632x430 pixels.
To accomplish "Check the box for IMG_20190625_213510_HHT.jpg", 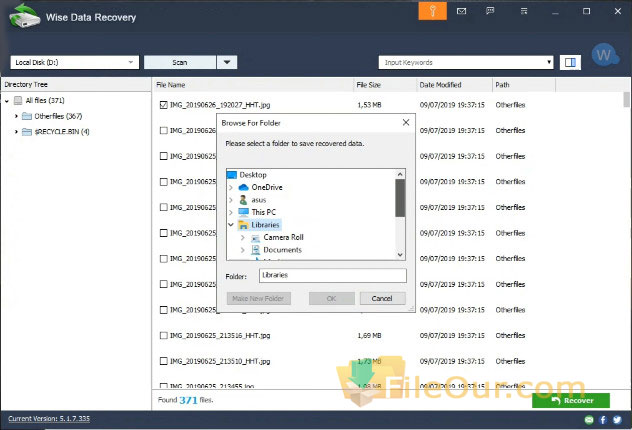I will [x=164, y=361].
